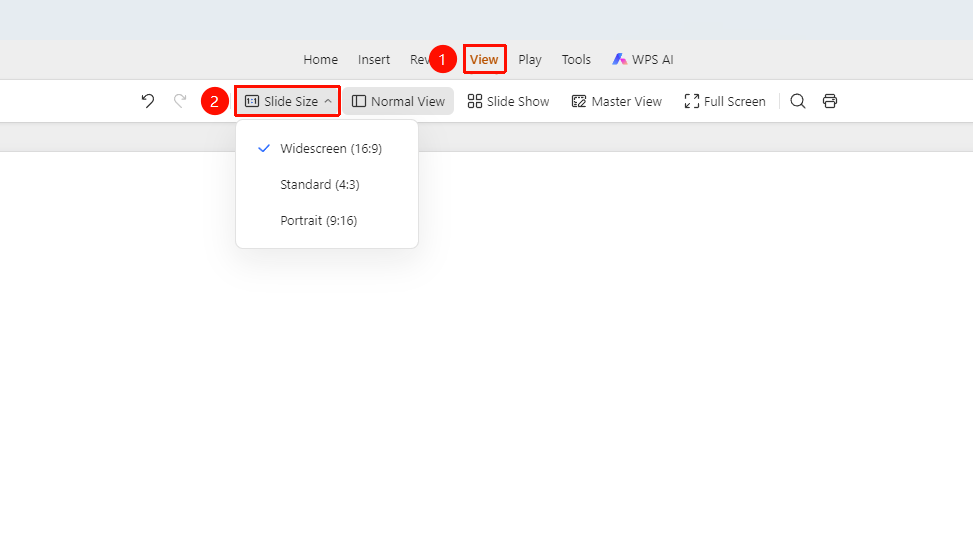The image size is (973, 544).
Task: Switch to Normal View
Action: coord(398,101)
